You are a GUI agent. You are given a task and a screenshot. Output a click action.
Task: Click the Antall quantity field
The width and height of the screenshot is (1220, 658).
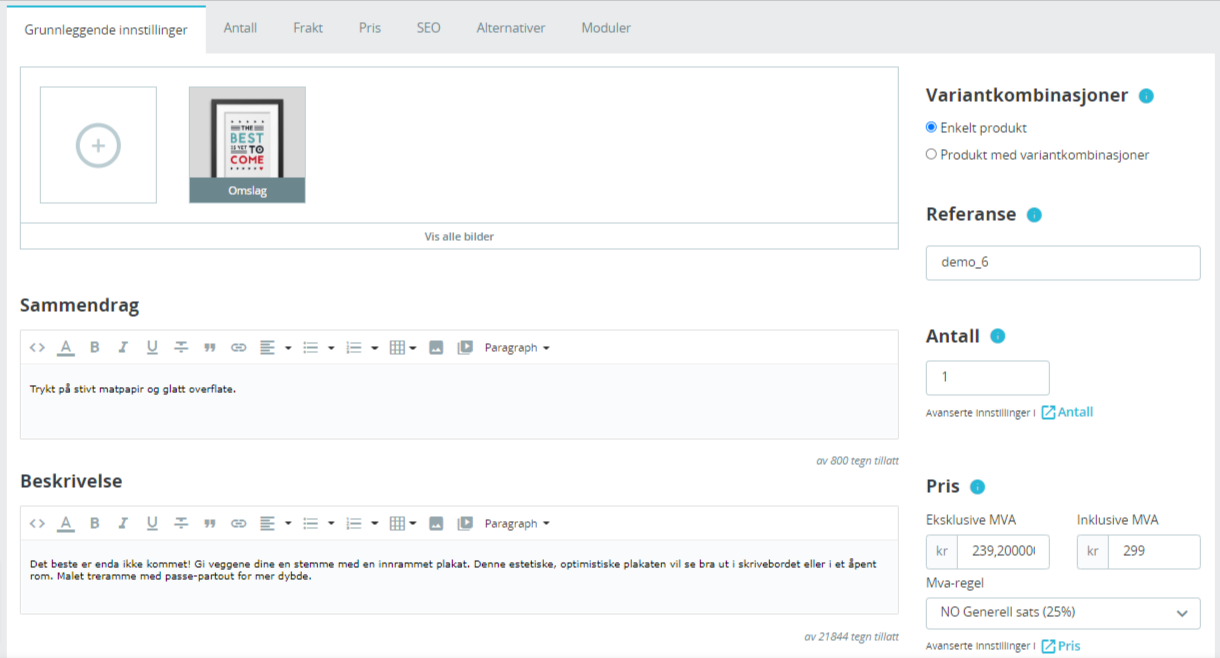coord(988,378)
